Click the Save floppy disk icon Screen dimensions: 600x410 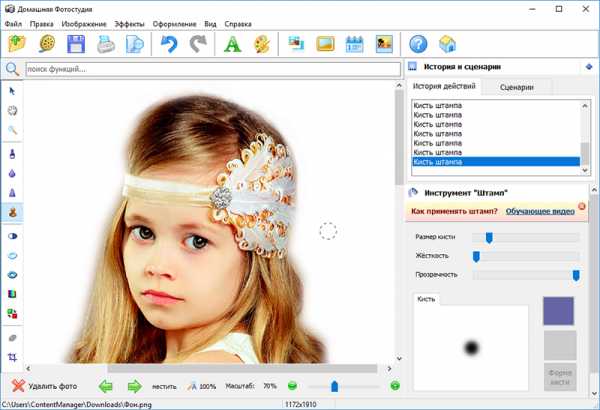click(x=75, y=43)
